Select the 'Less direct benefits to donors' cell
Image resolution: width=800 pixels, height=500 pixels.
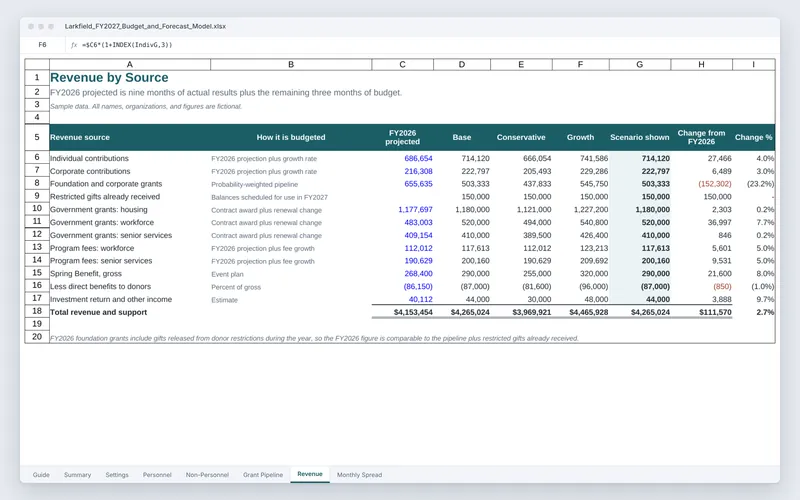click(130, 286)
